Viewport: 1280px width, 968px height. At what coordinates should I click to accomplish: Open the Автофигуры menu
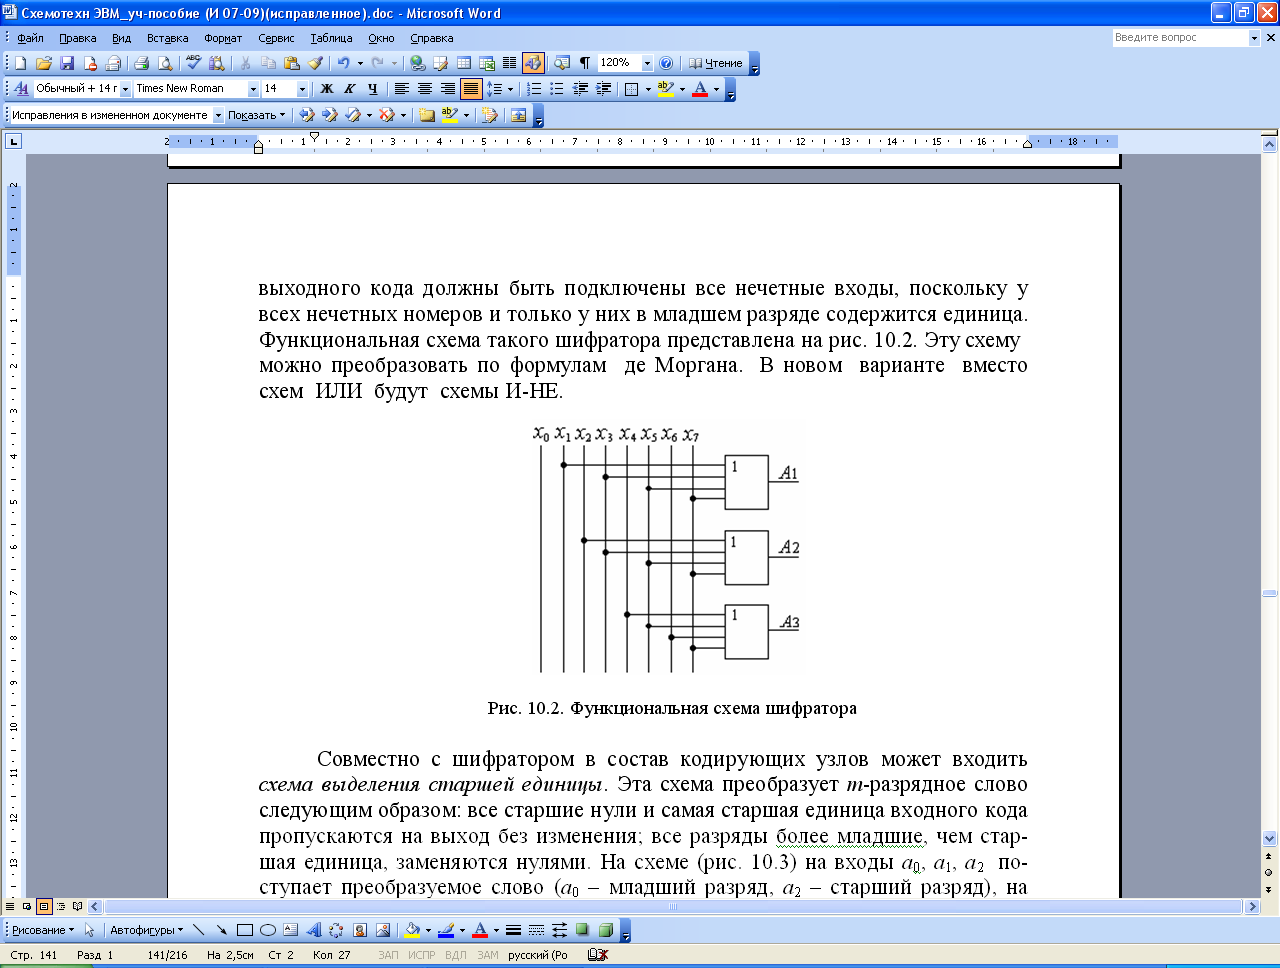coord(146,930)
